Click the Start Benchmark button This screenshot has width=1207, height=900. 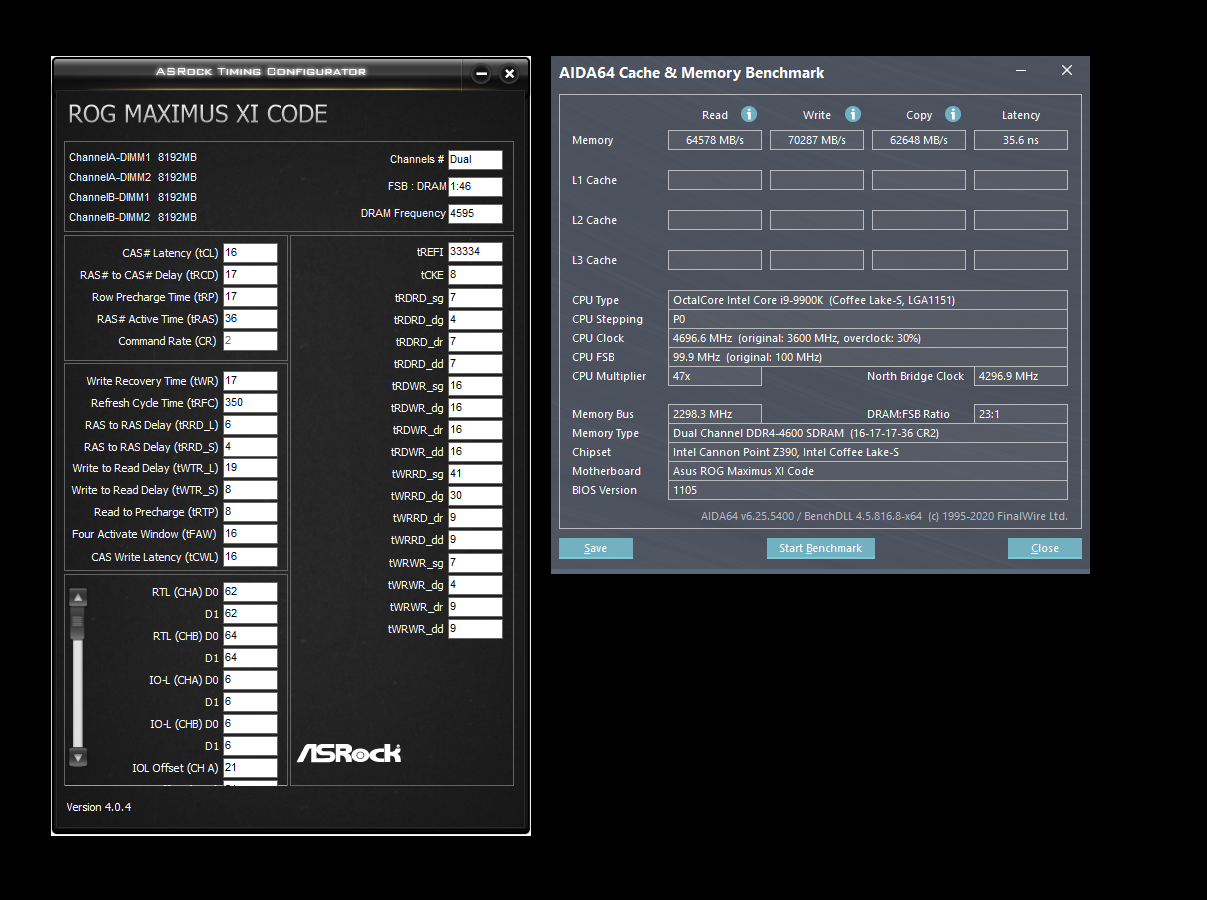[821, 548]
